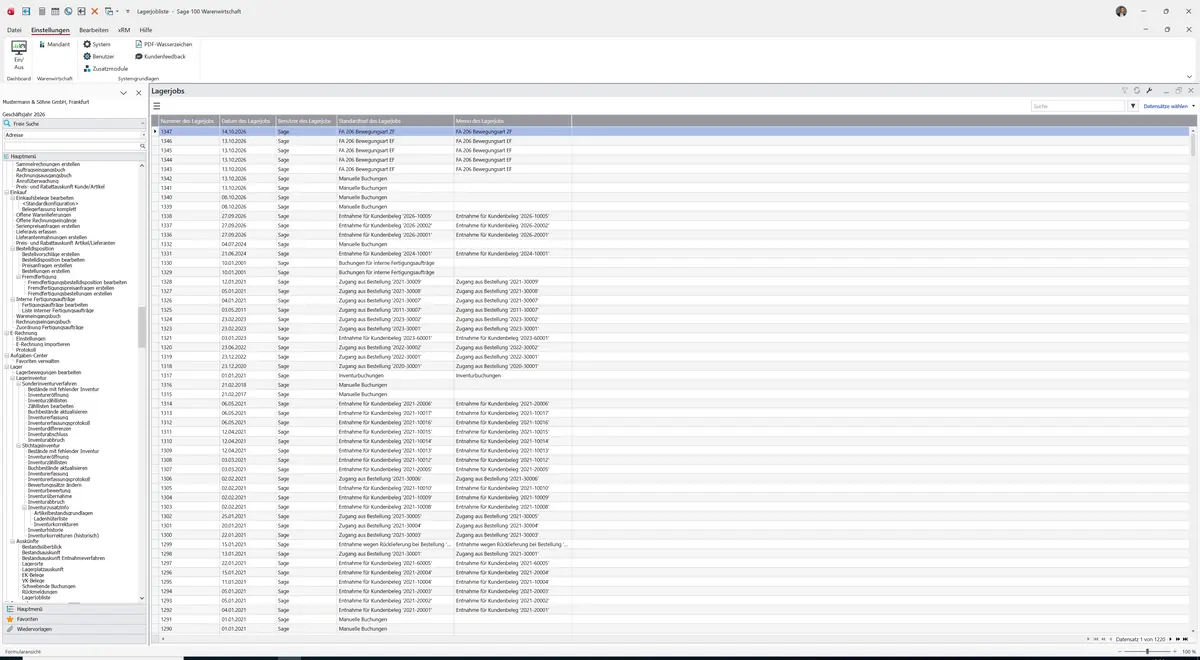The image size is (1200, 660).
Task: Open the xRM menu
Action: 124,30
